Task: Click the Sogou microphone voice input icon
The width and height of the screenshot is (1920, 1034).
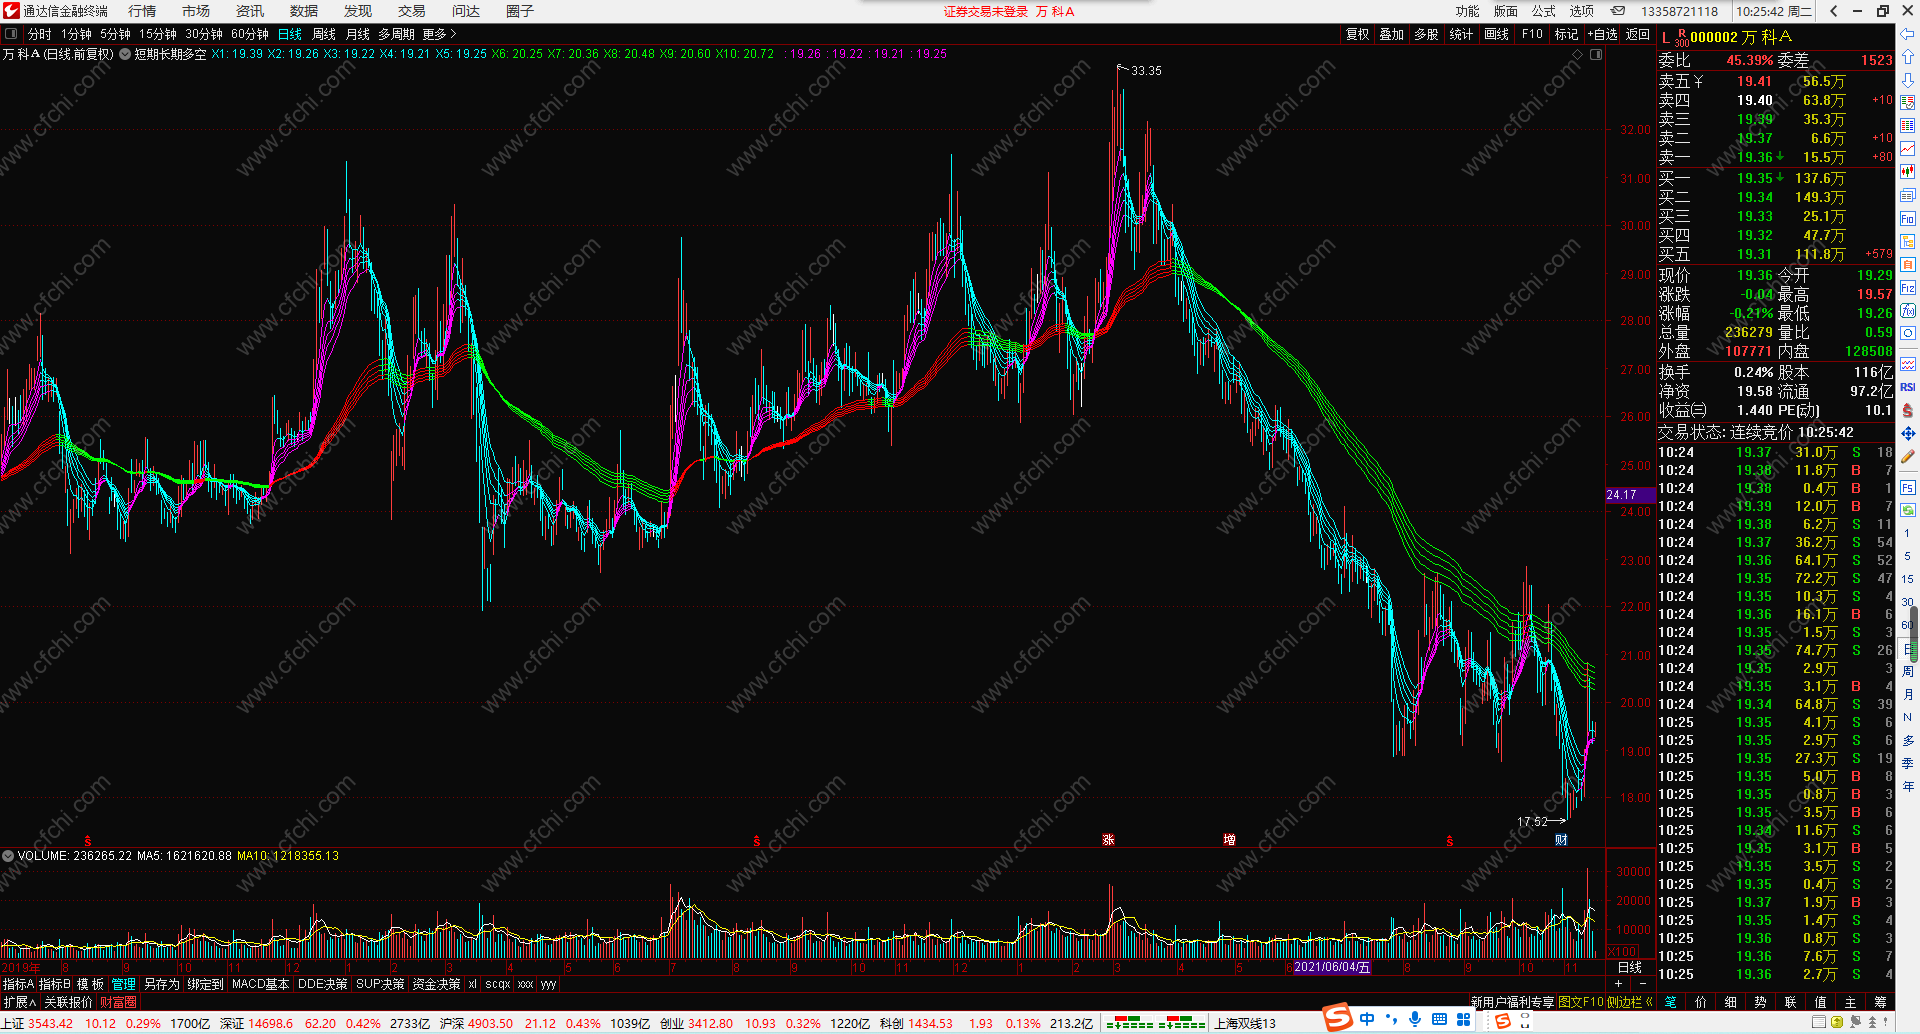Action: coord(1415,1019)
